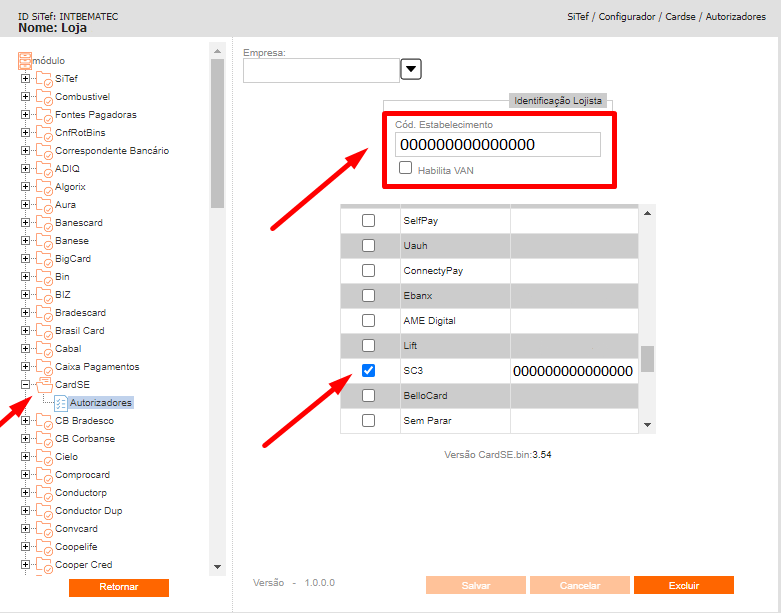Open the Empresa dropdown arrow

tap(411, 69)
